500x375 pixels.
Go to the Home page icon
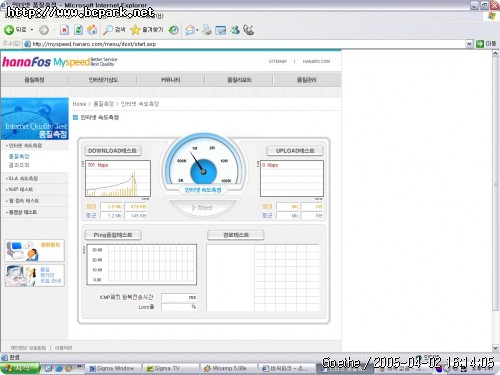[92, 30]
